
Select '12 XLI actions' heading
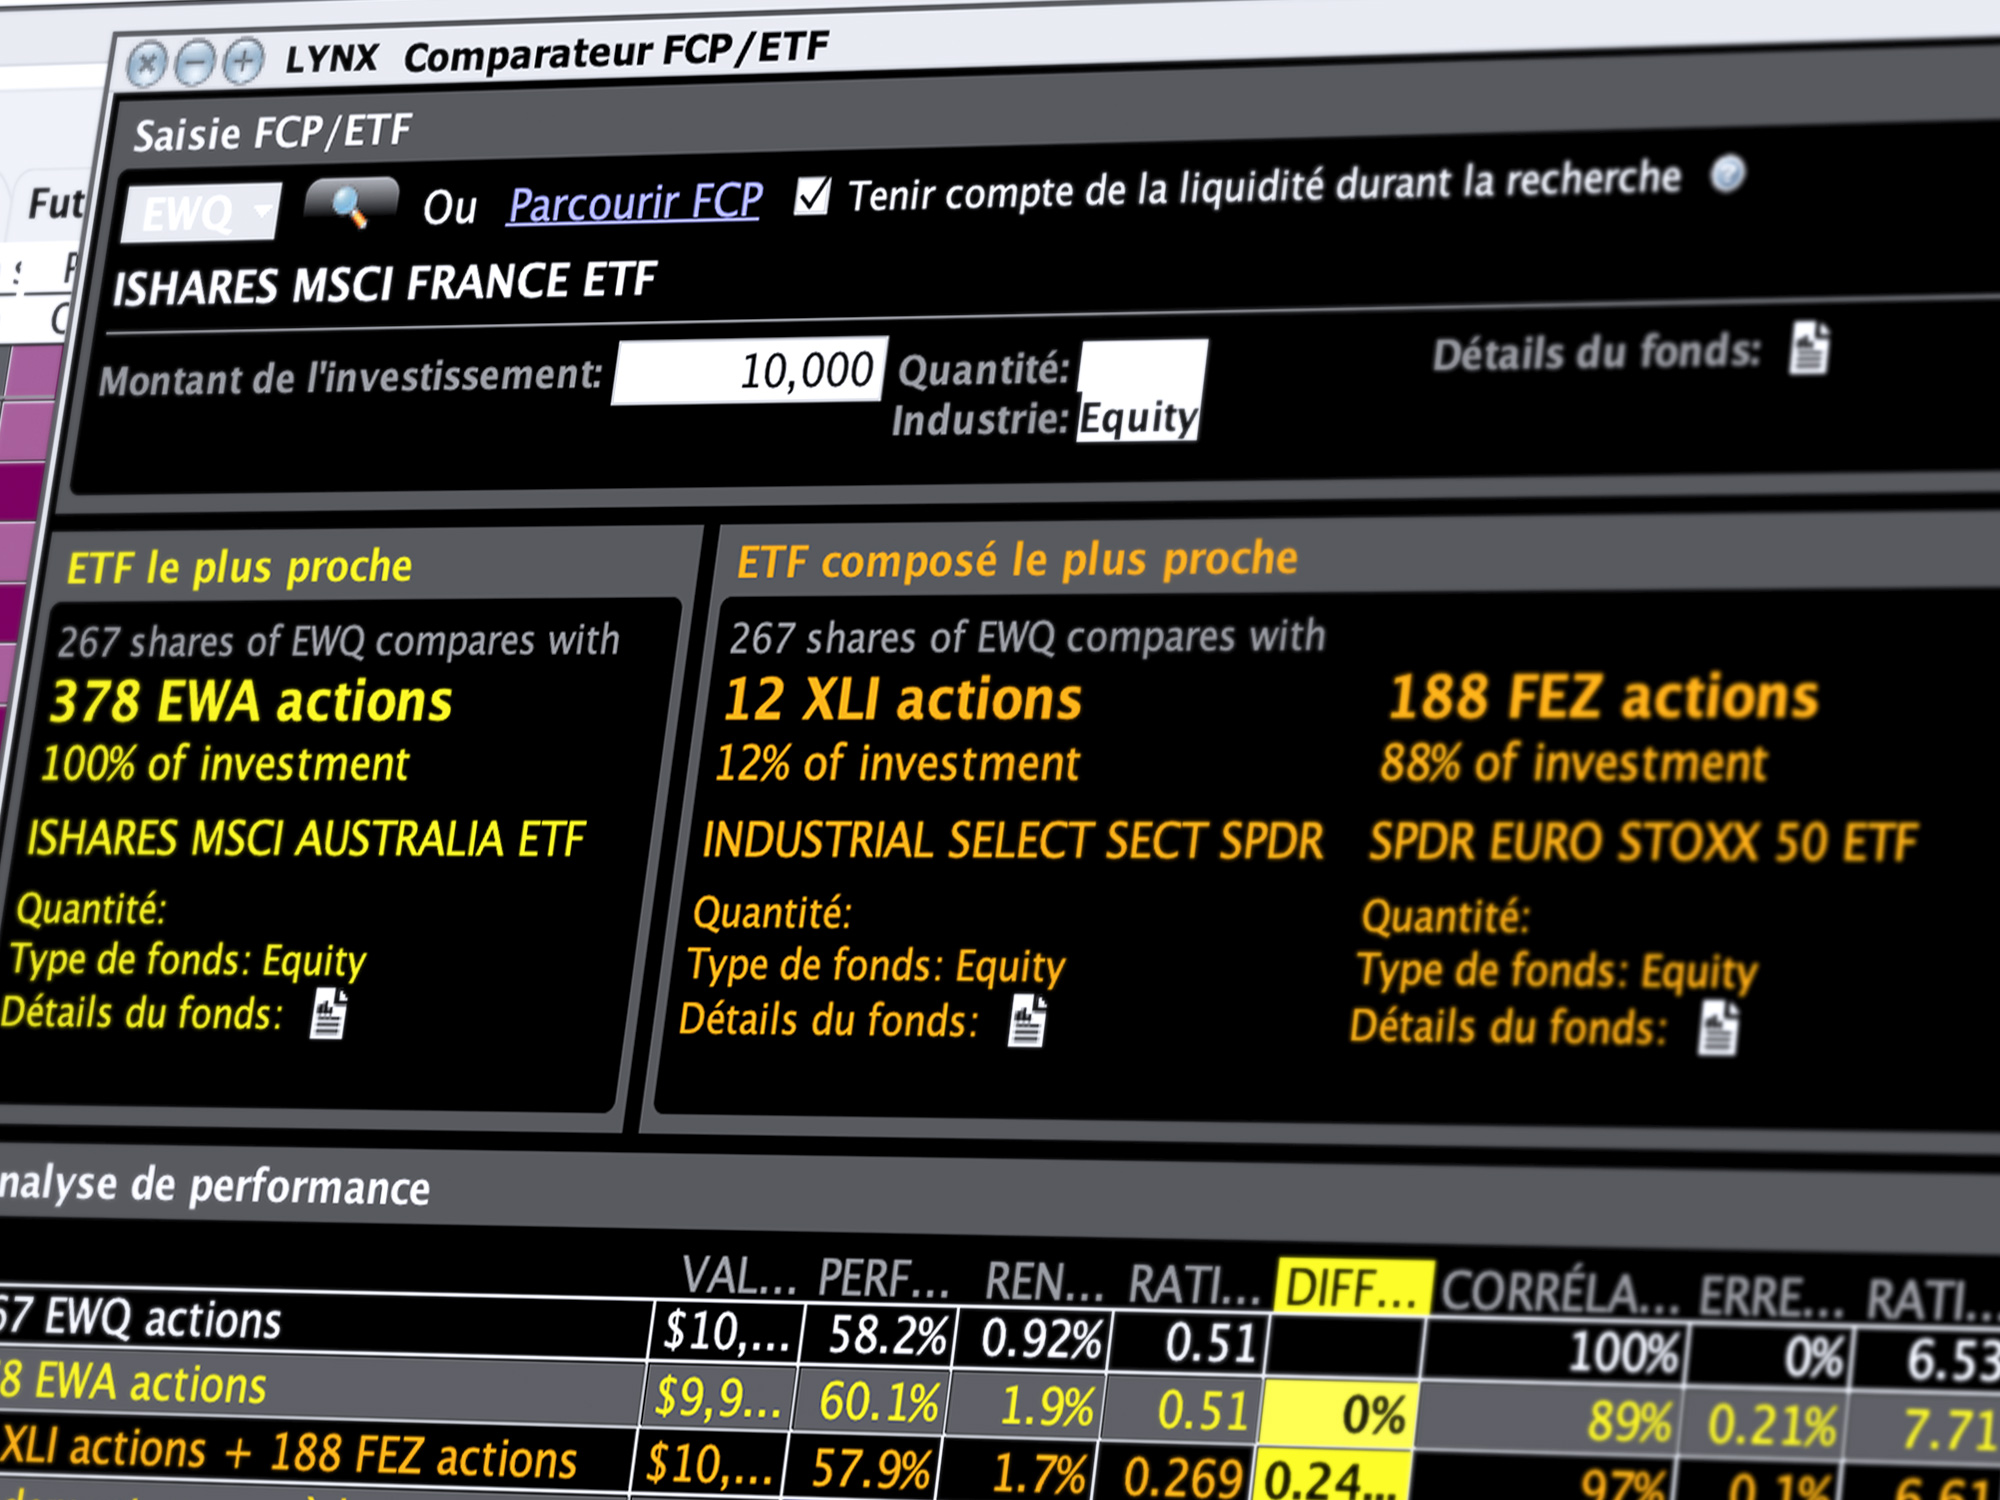903,698
